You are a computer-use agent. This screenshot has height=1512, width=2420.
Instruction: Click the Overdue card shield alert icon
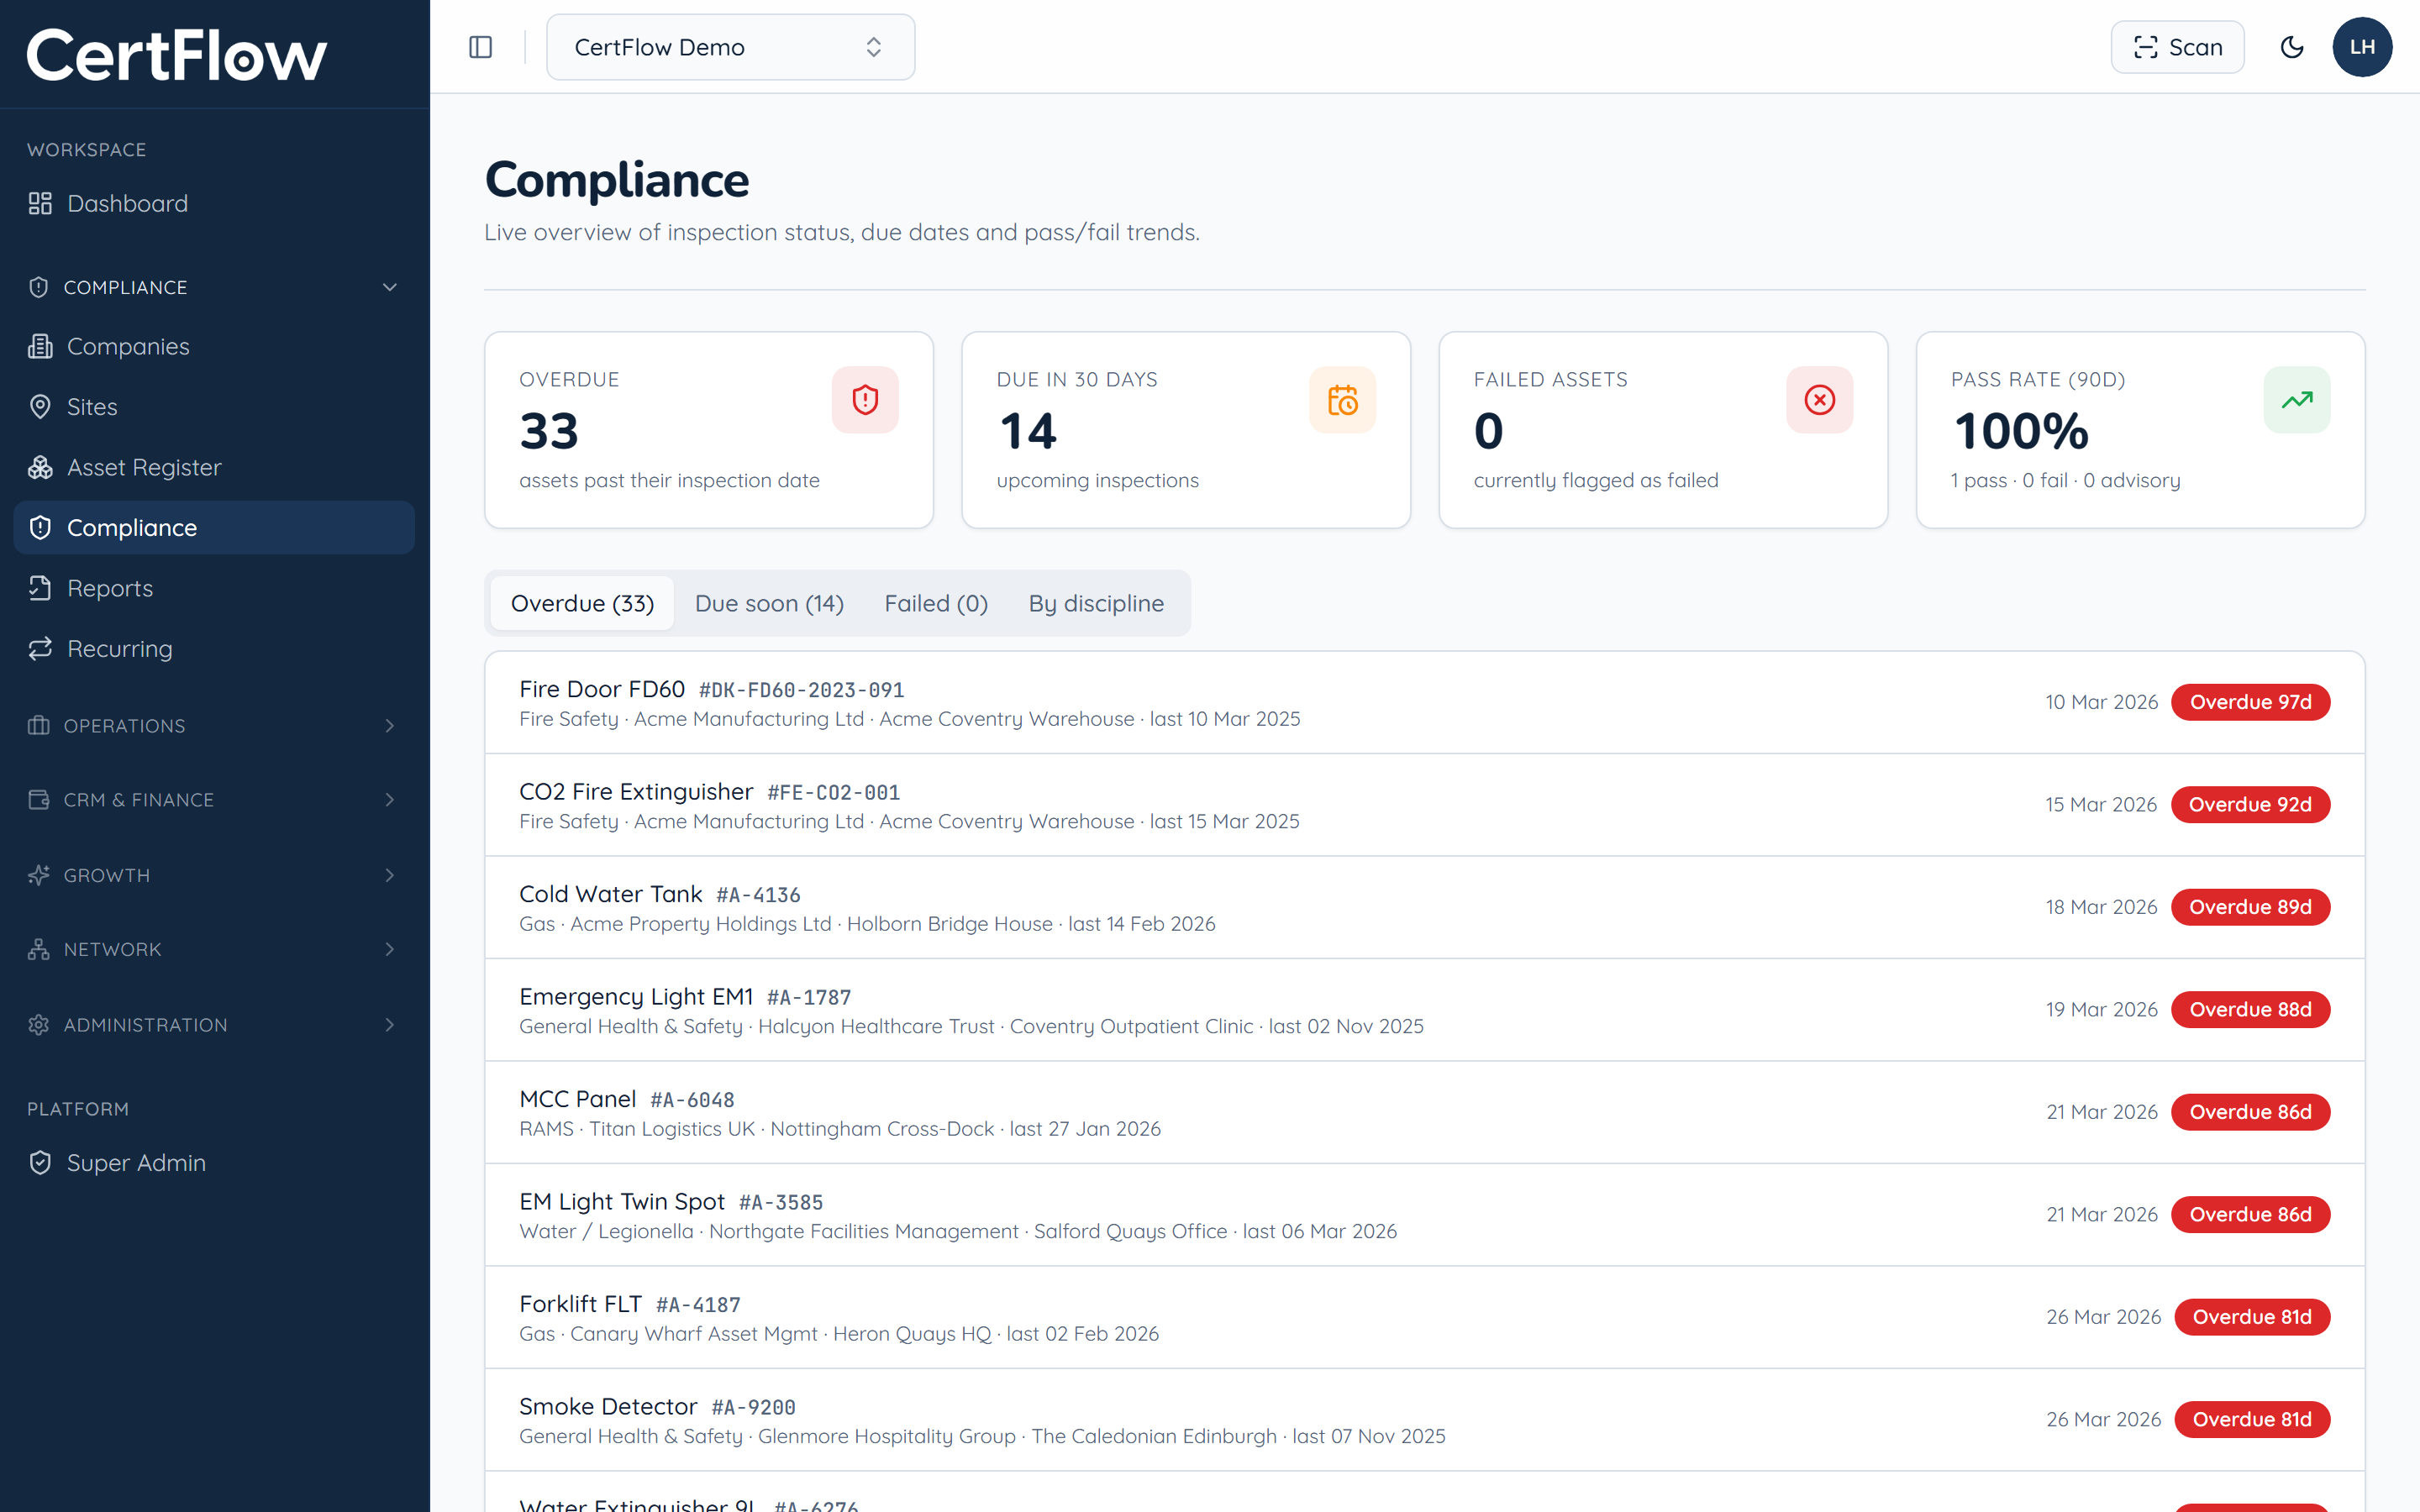(x=865, y=400)
